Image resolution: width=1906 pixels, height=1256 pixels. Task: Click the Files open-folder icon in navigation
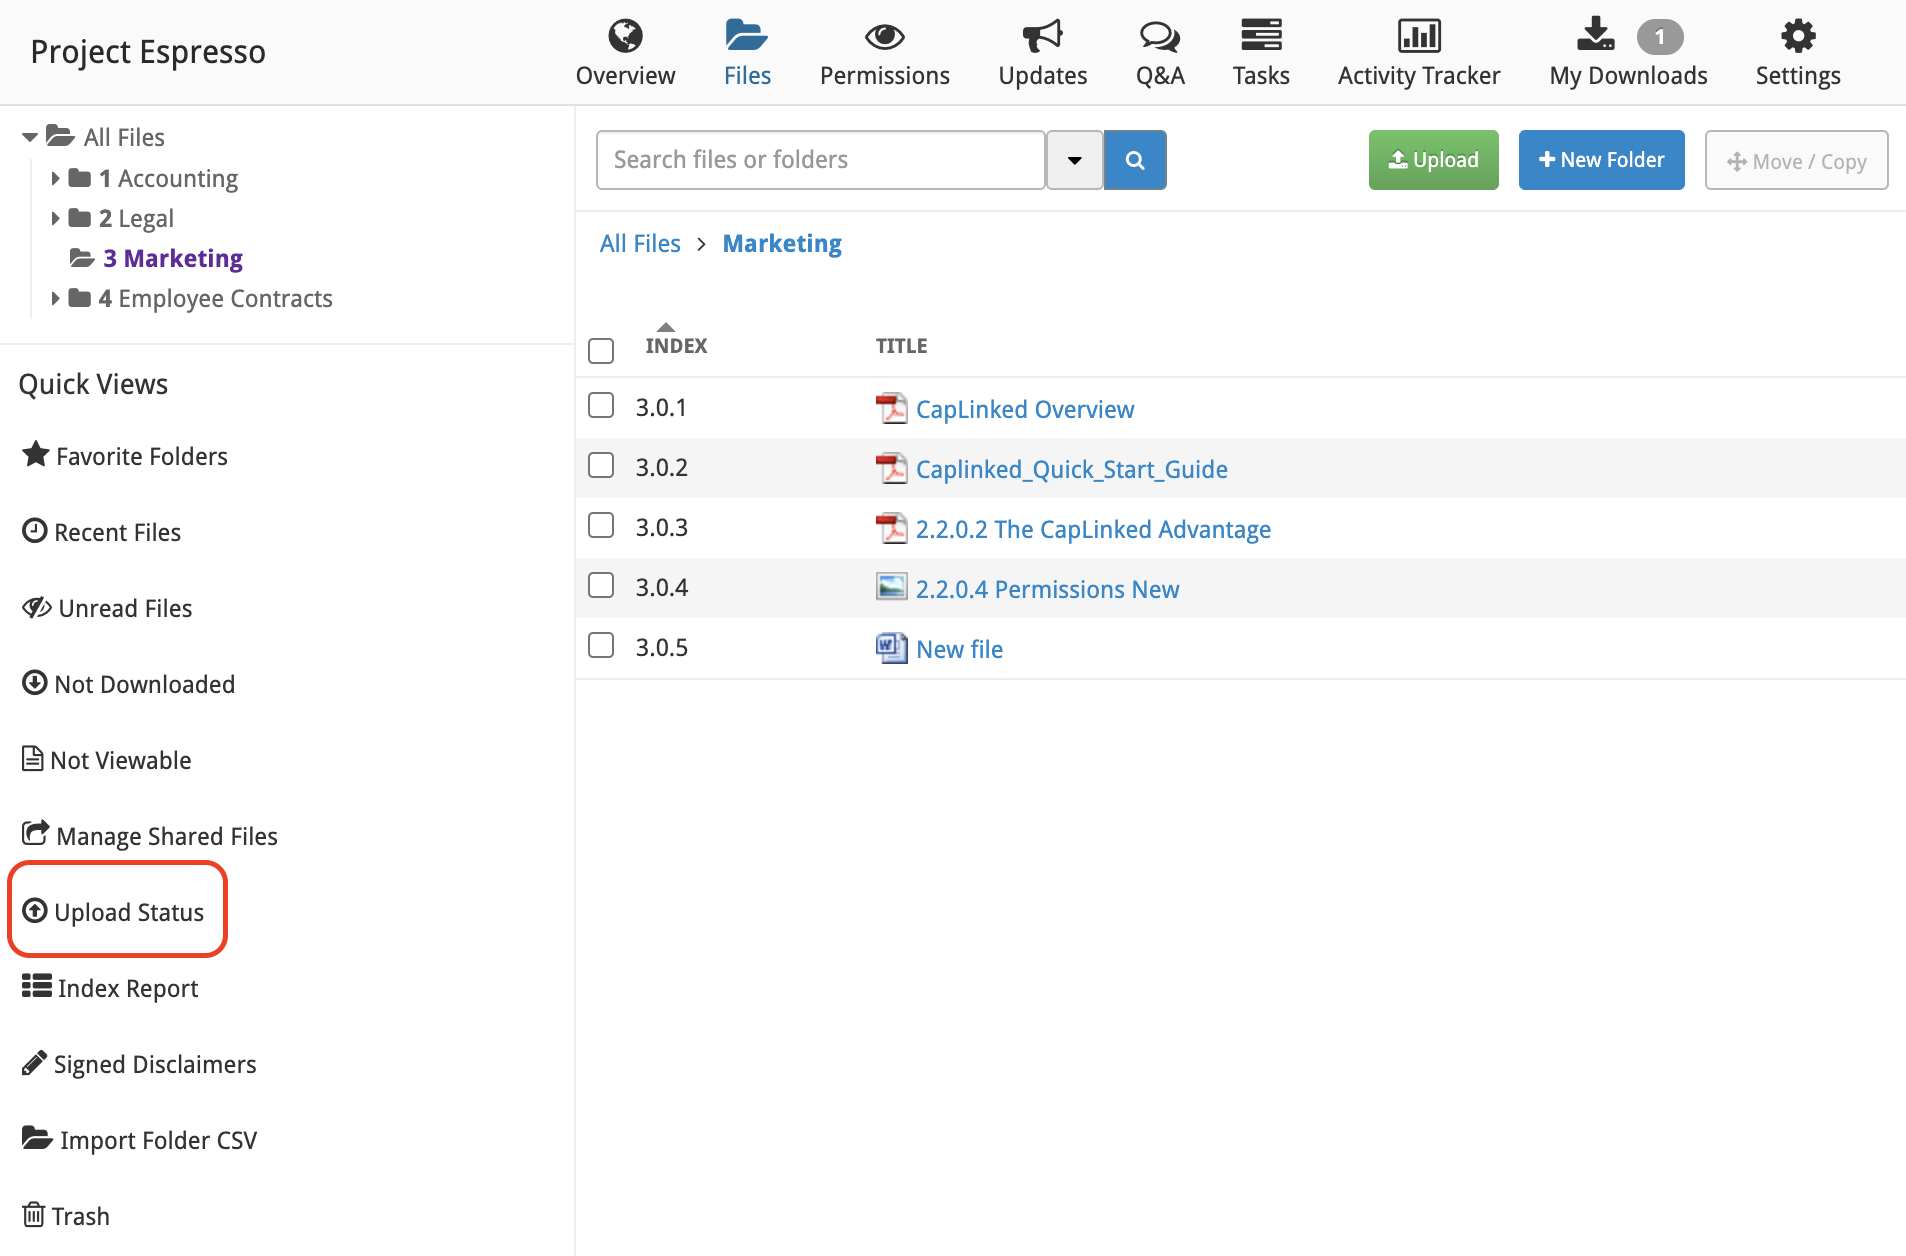(746, 36)
